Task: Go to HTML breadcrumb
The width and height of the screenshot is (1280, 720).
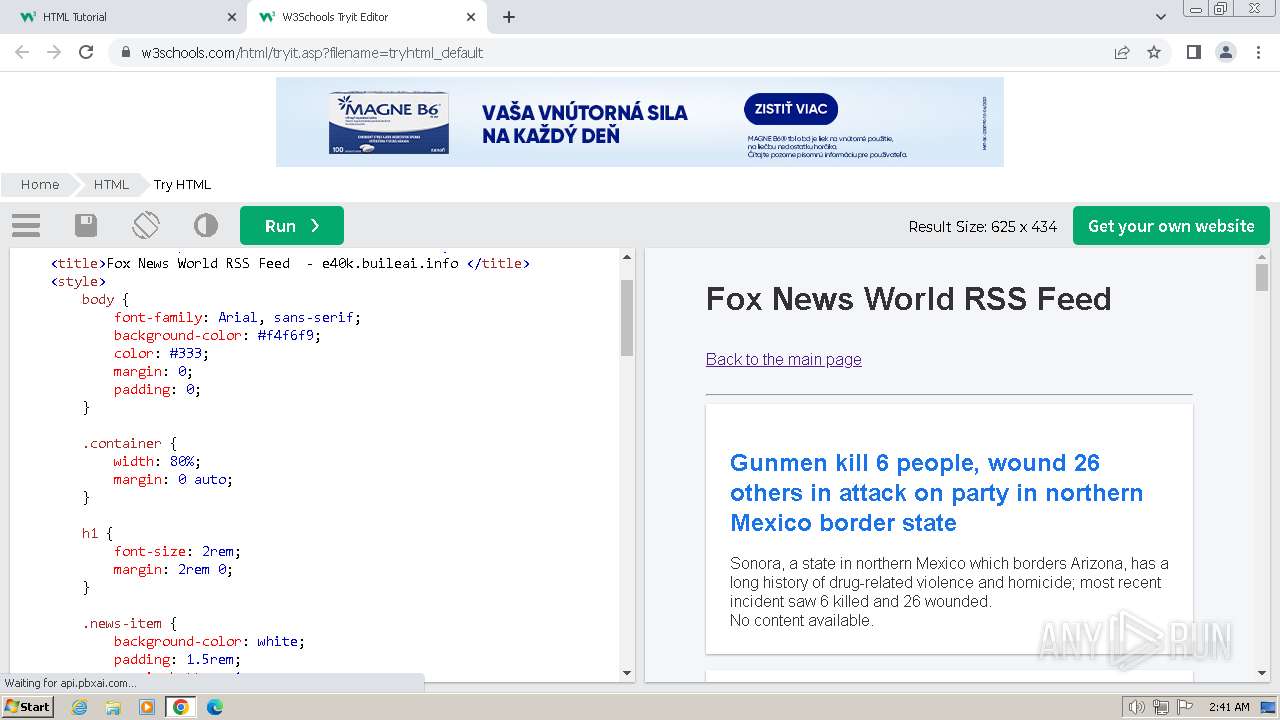Action: [x=111, y=184]
